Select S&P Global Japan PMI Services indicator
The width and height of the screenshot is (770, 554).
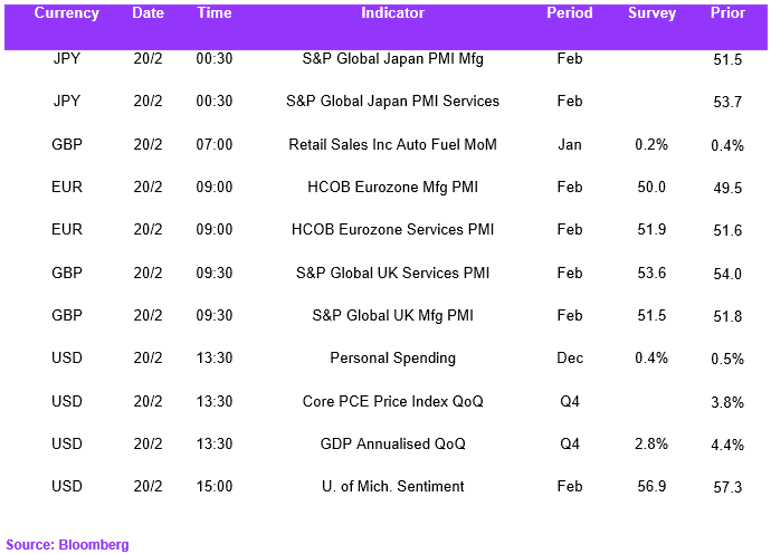(x=392, y=101)
